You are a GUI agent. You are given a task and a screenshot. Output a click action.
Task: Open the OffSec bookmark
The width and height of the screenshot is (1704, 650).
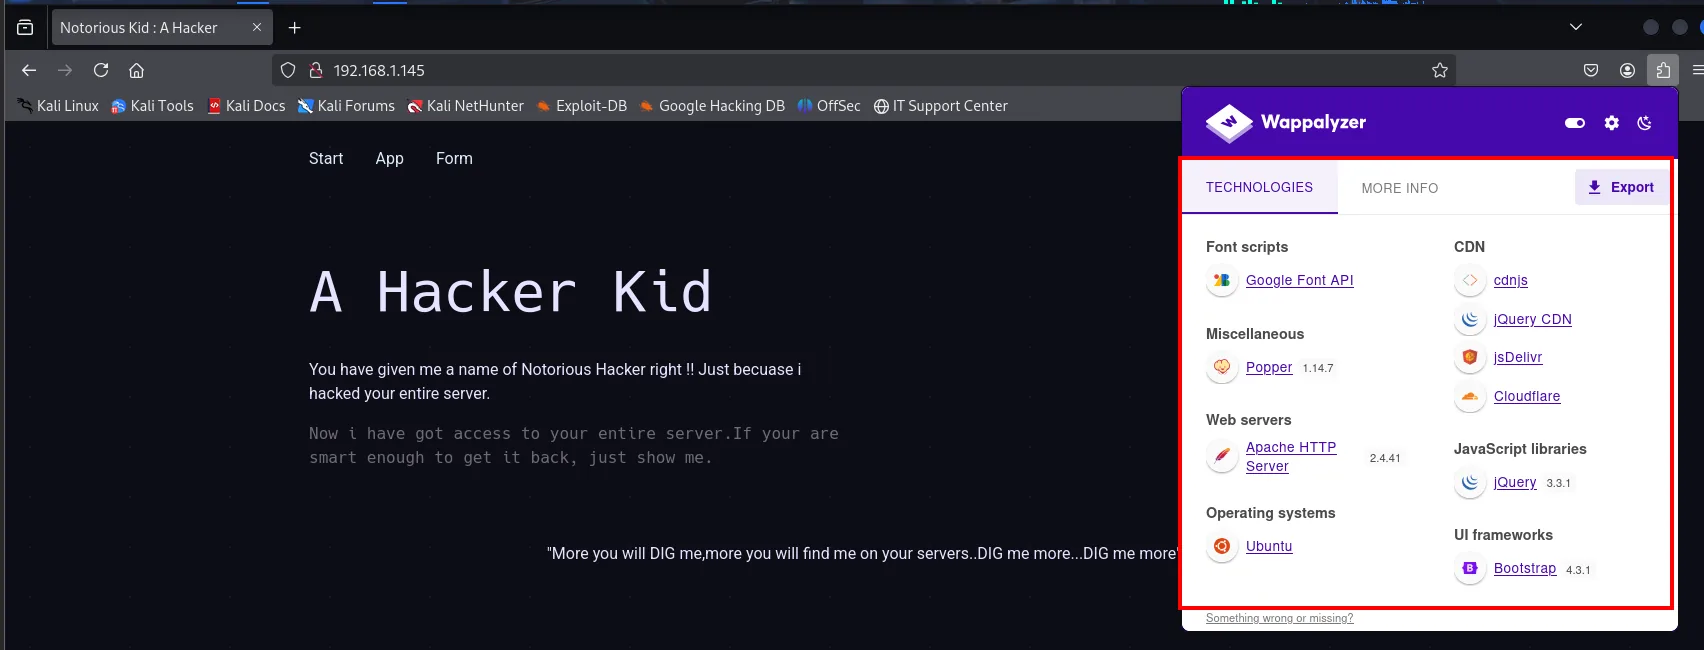pyautogui.click(x=828, y=105)
